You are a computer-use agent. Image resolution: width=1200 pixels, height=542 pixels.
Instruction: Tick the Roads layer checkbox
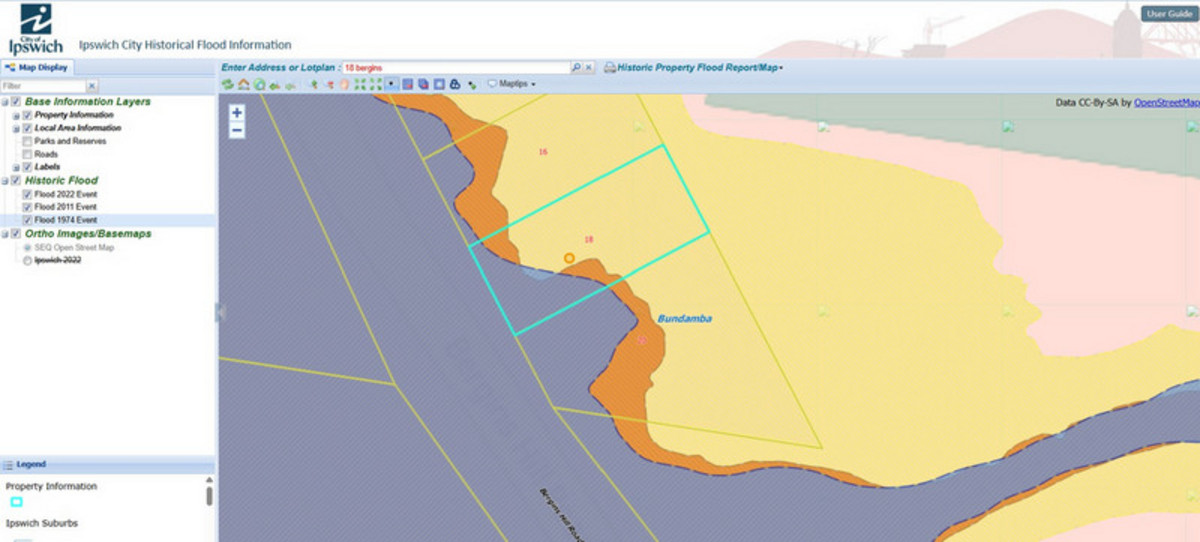[x=28, y=154]
